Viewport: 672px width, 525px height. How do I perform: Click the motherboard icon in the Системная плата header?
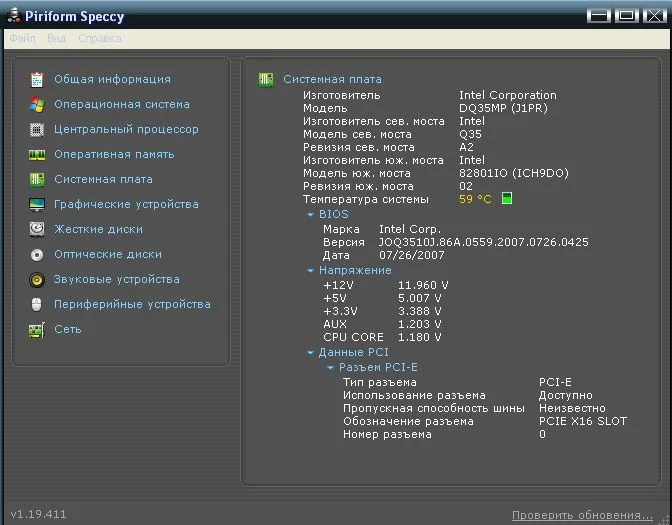[x=266, y=79]
